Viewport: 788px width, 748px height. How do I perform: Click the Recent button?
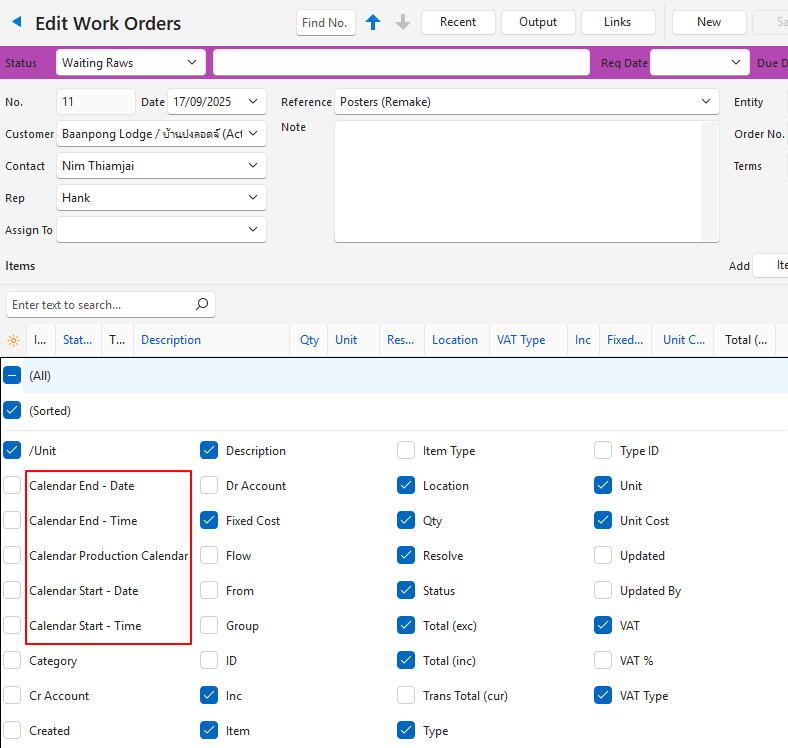click(x=458, y=22)
